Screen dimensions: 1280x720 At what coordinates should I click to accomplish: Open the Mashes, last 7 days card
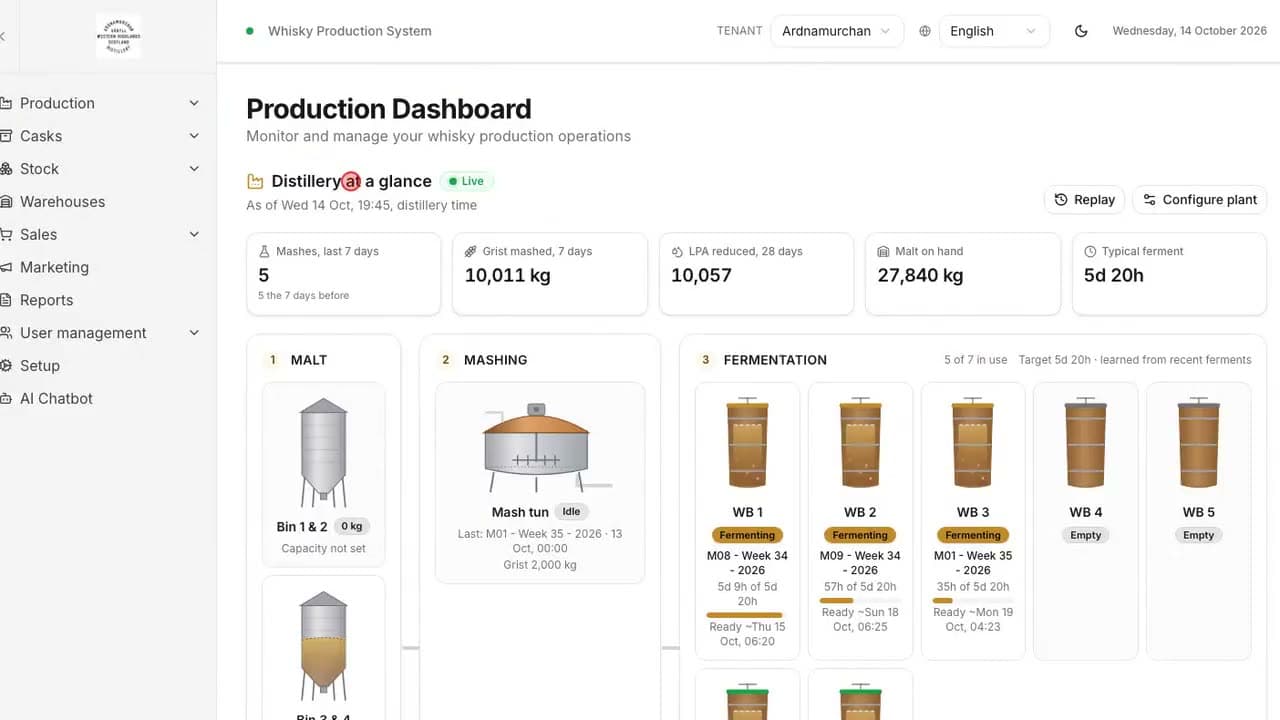343,274
